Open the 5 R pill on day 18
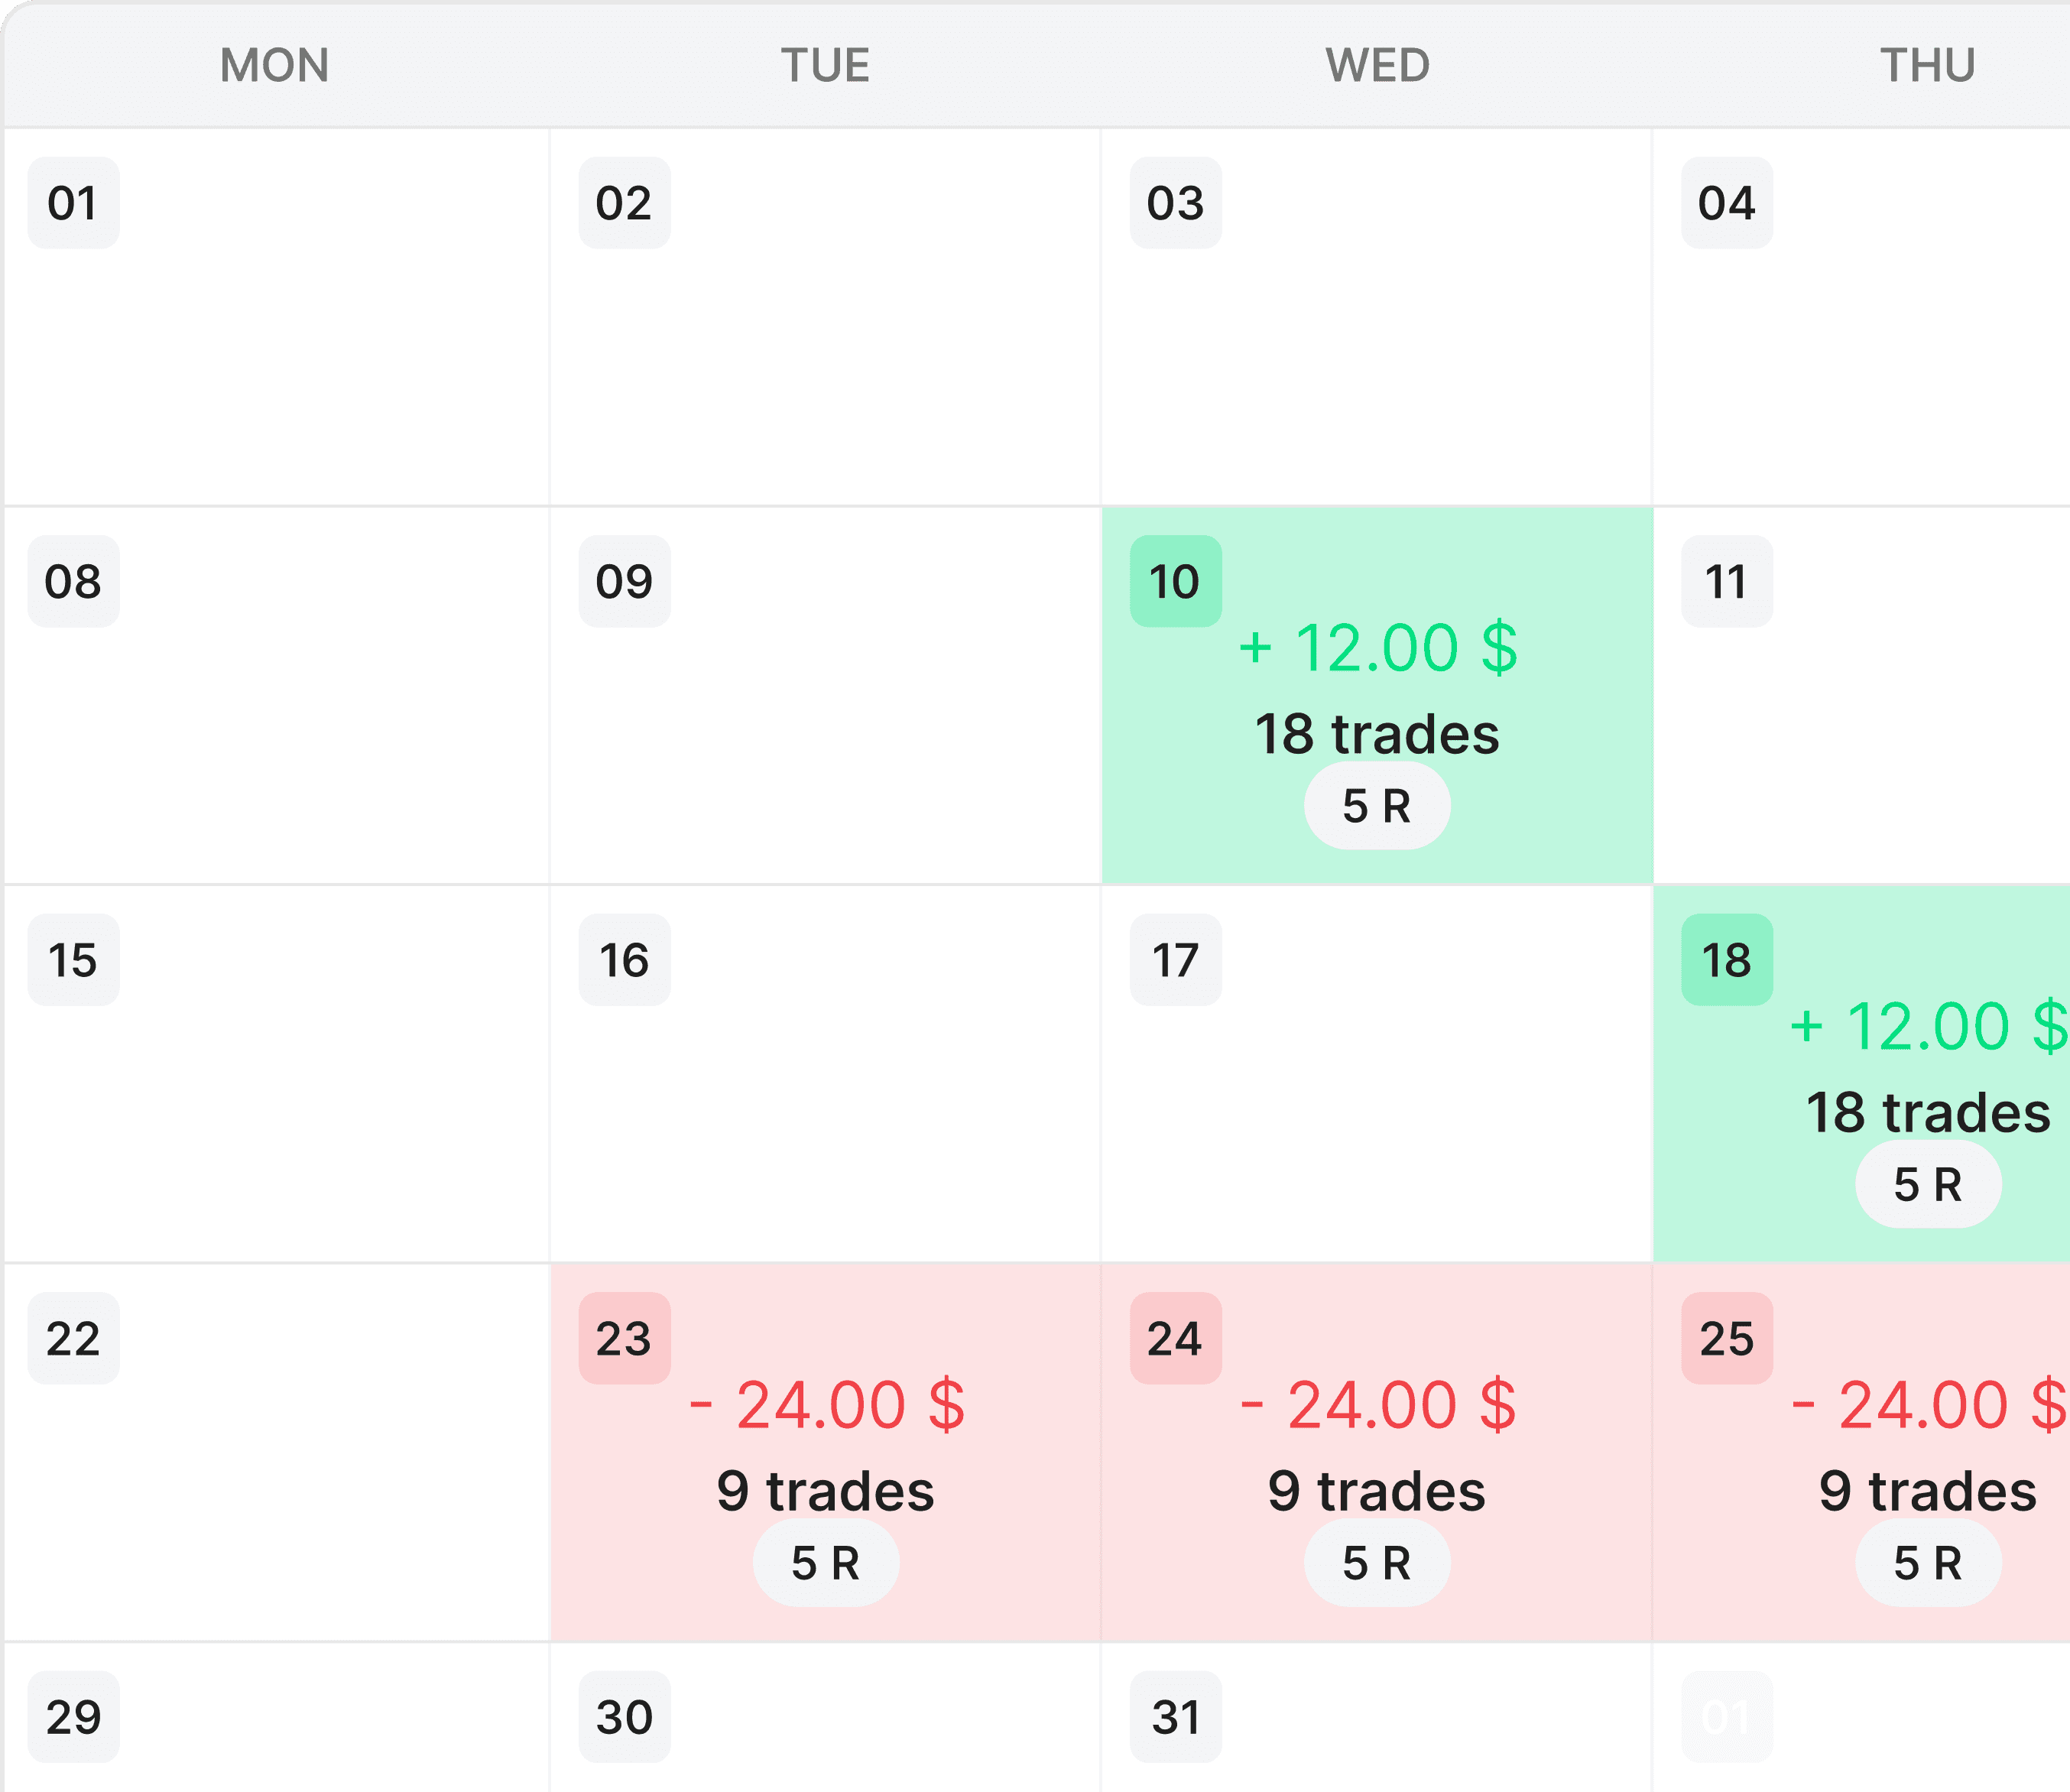 [x=1928, y=1184]
